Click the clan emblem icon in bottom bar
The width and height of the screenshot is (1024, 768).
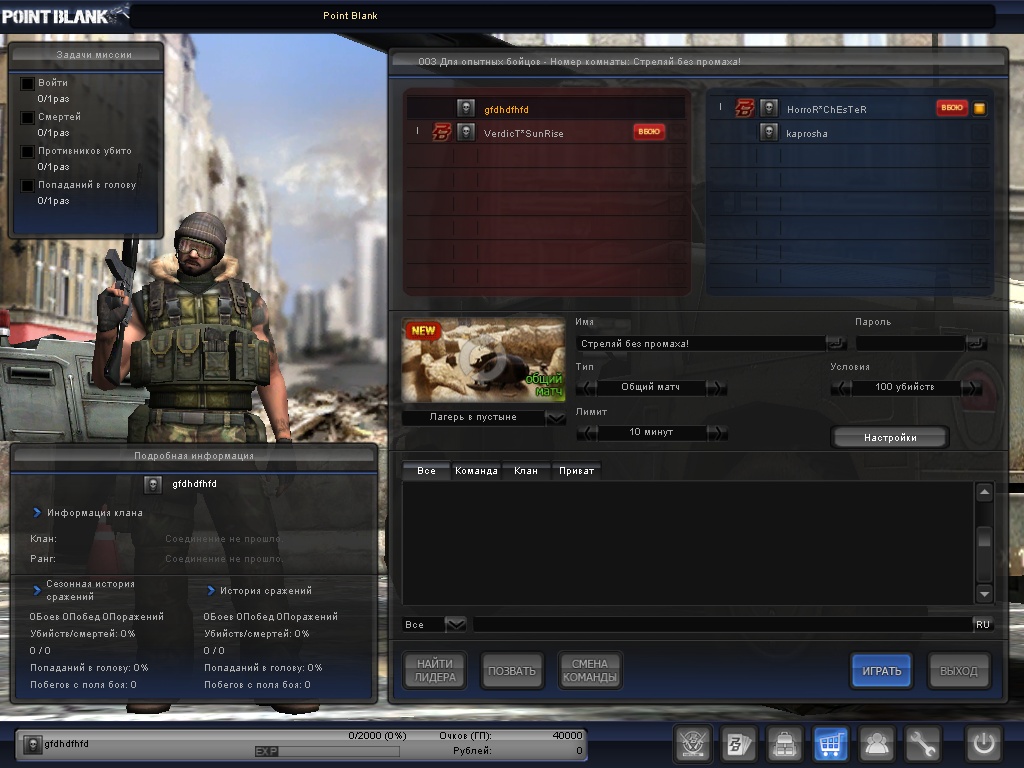pyautogui.click(x=691, y=744)
